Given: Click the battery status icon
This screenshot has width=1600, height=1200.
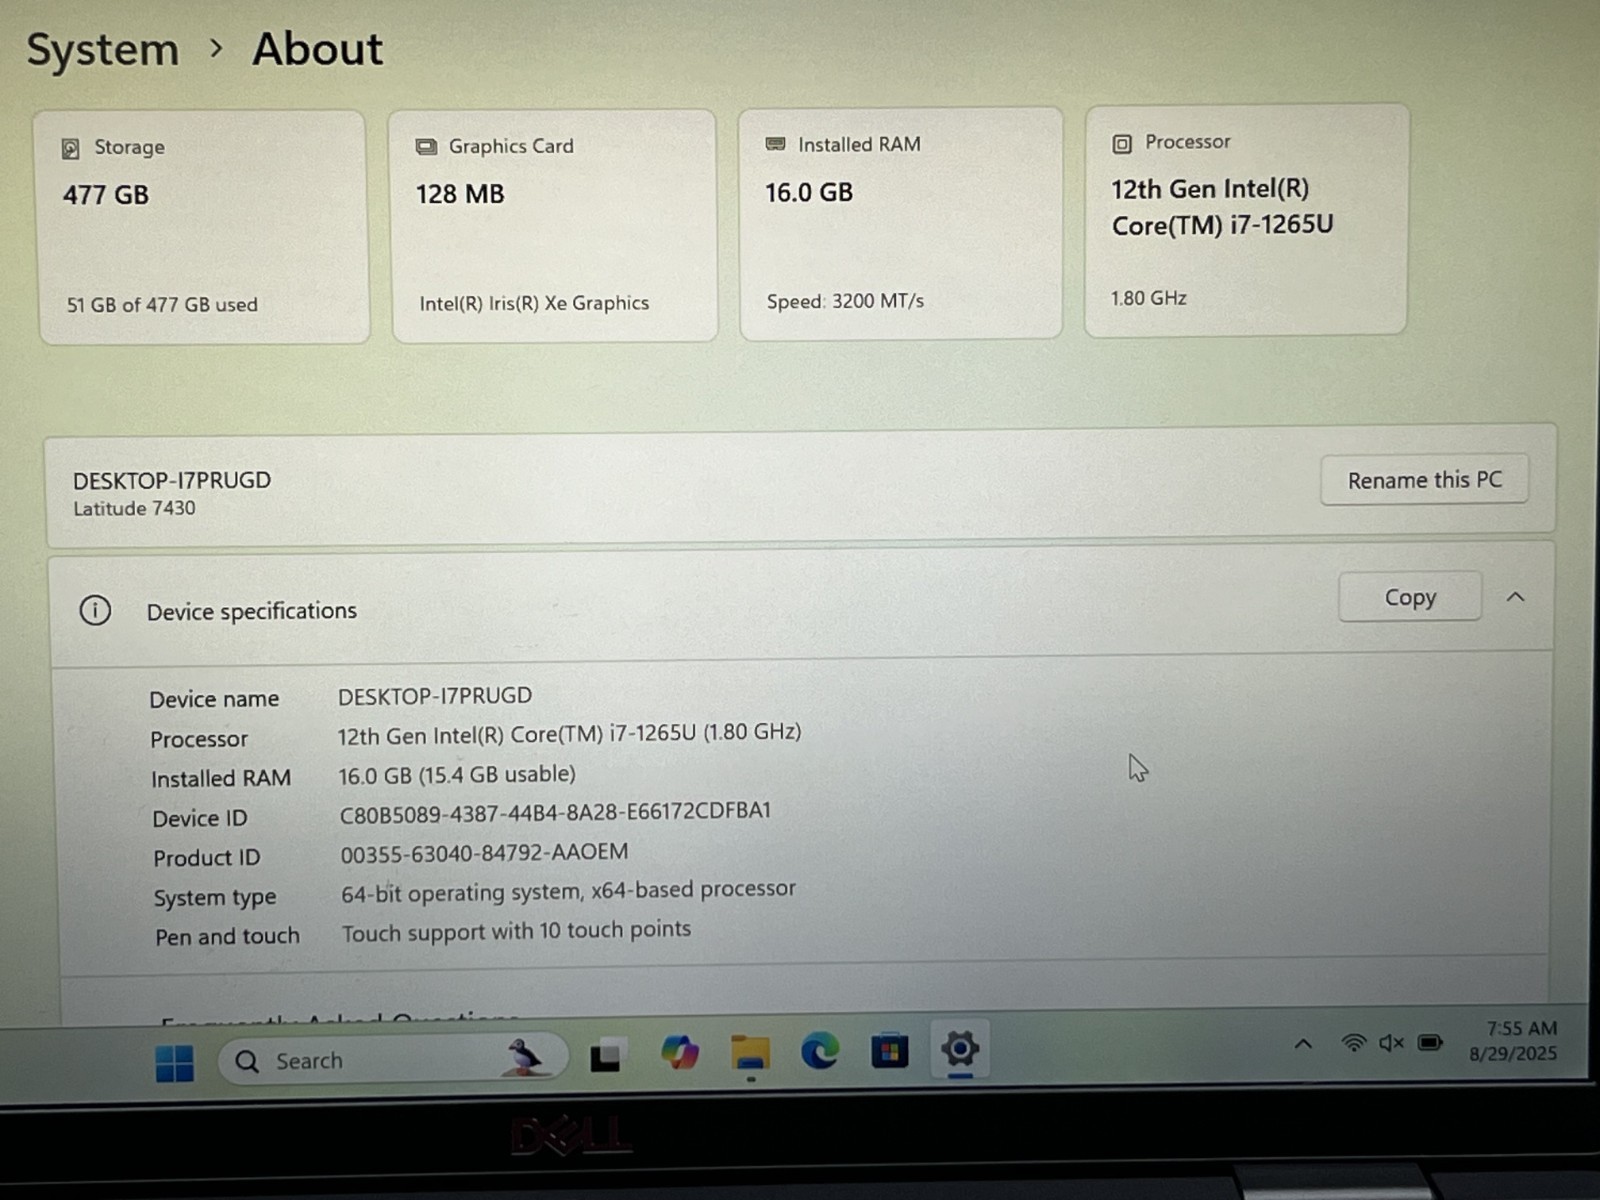Looking at the screenshot, I should point(1431,1043).
